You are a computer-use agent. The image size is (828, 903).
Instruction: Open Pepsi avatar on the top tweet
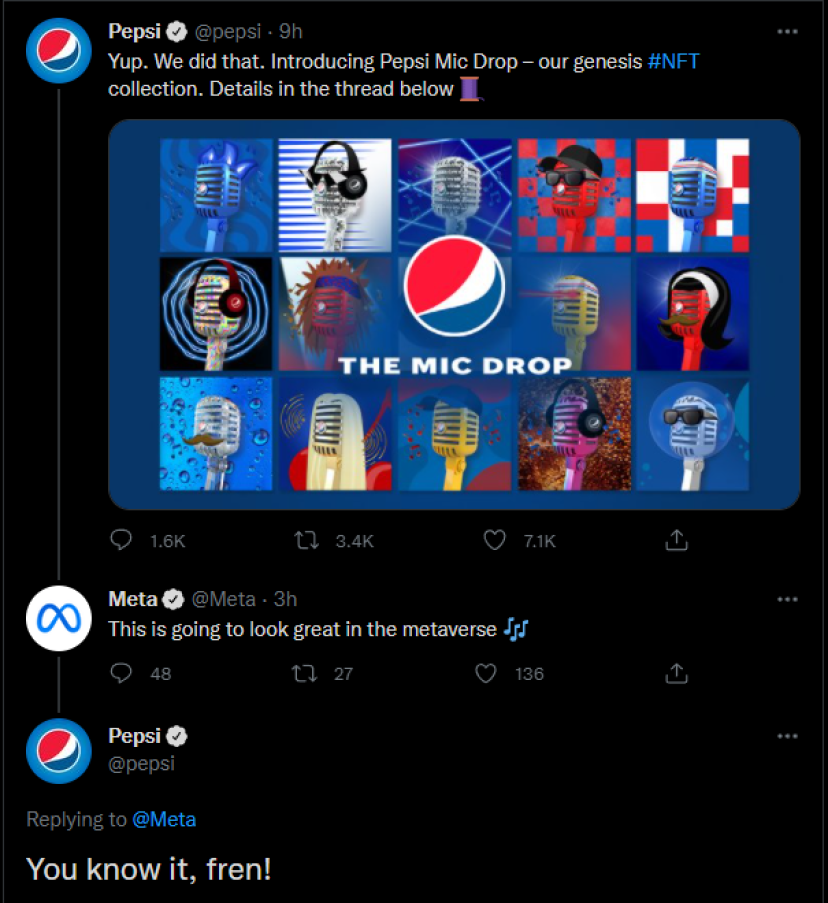(x=59, y=50)
